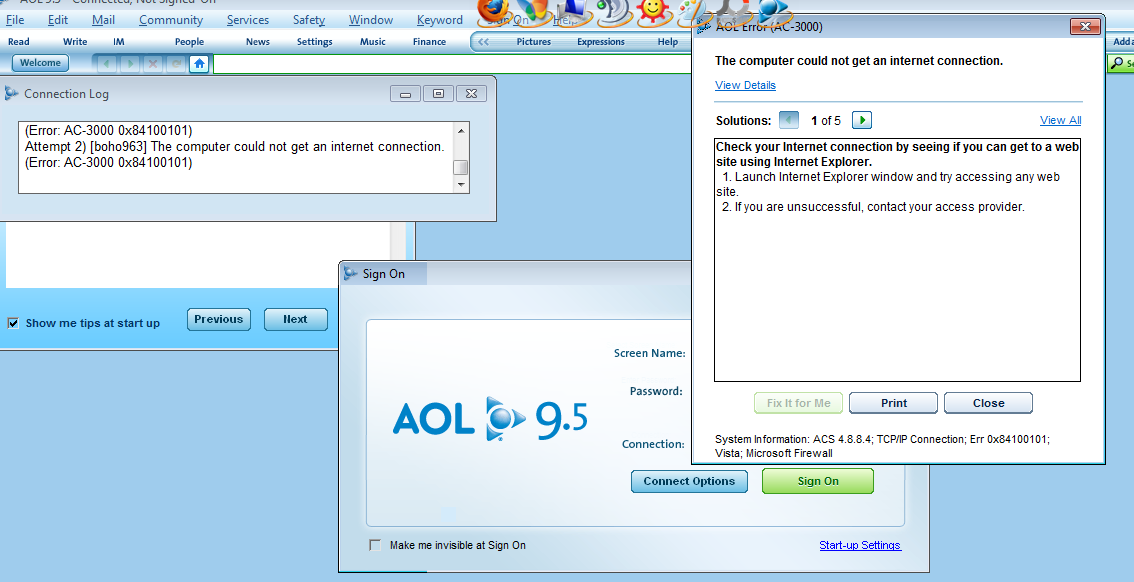Click the Close button in error dialog

(988, 403)
